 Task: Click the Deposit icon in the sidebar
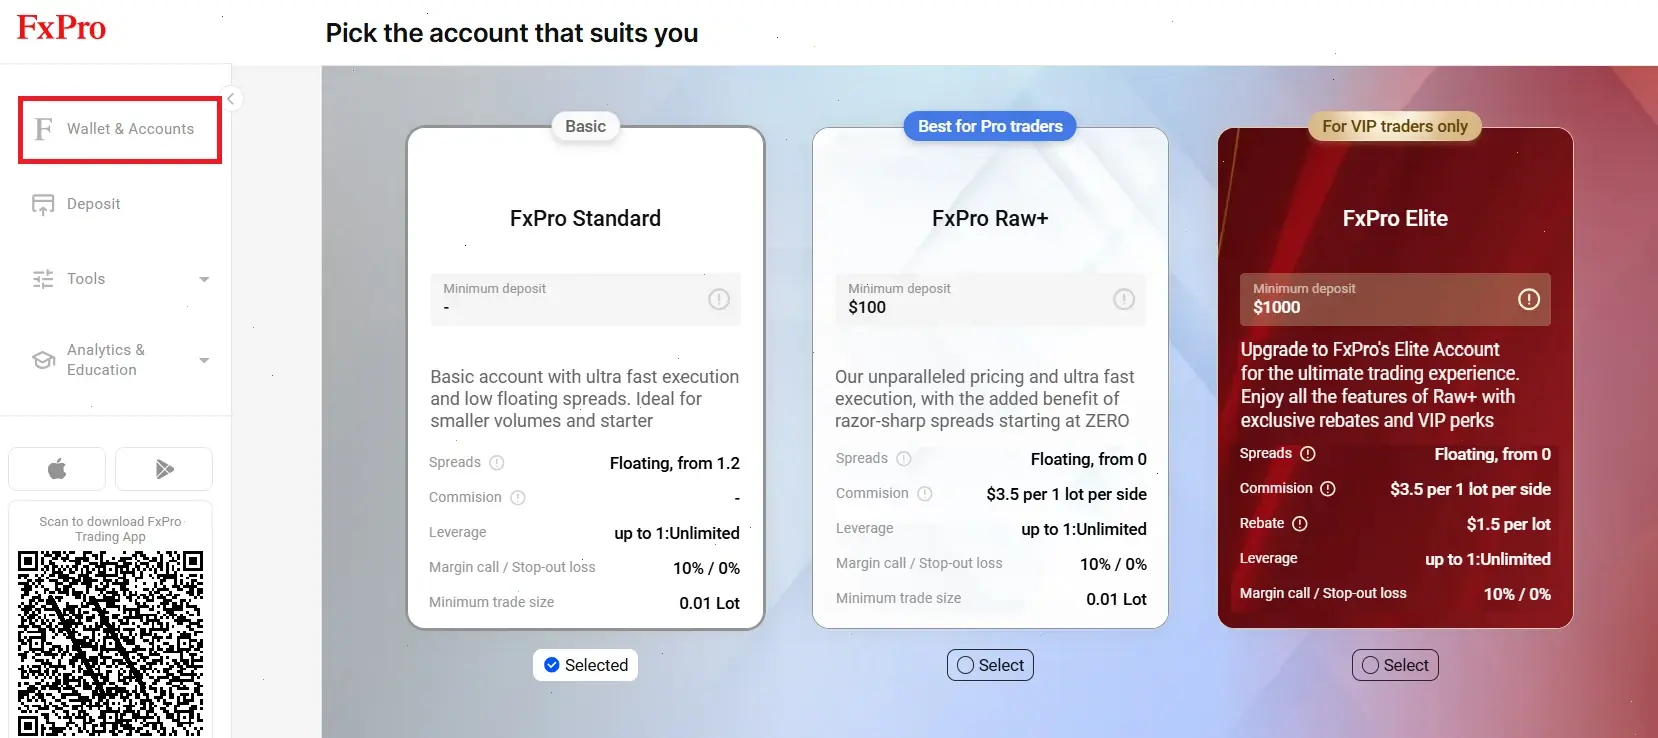[43, 204]
